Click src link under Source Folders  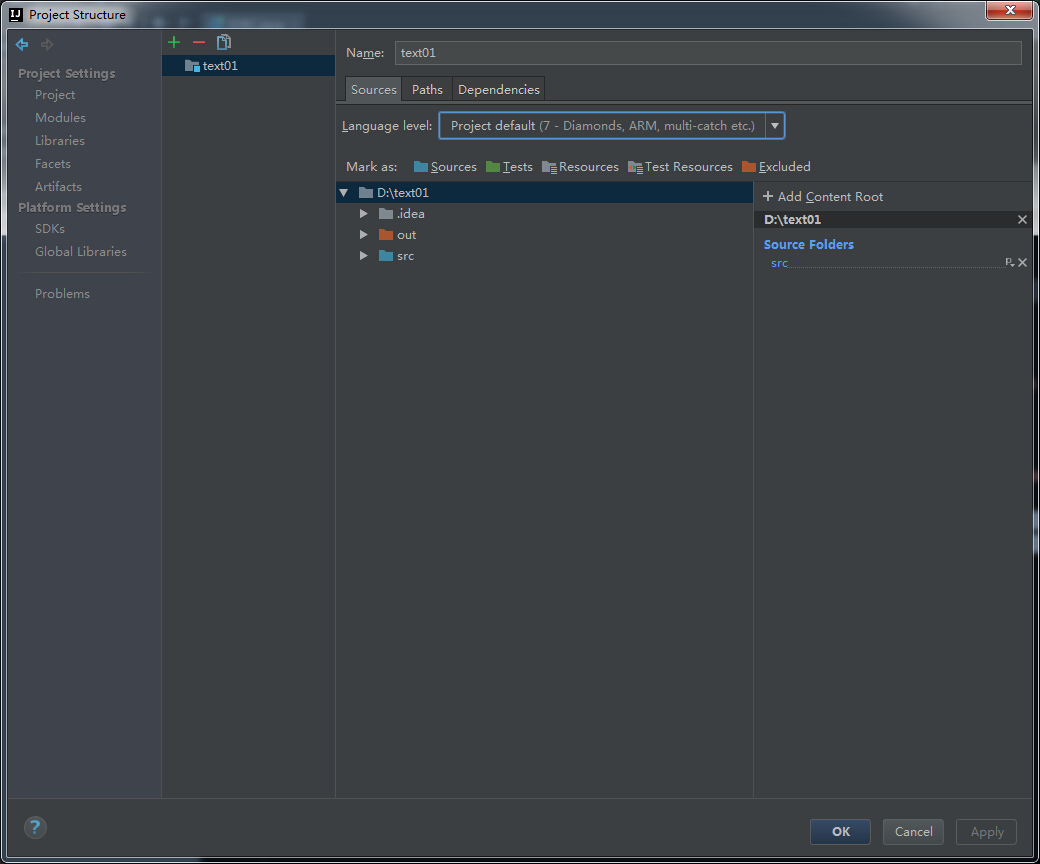[x=779, y=263]
